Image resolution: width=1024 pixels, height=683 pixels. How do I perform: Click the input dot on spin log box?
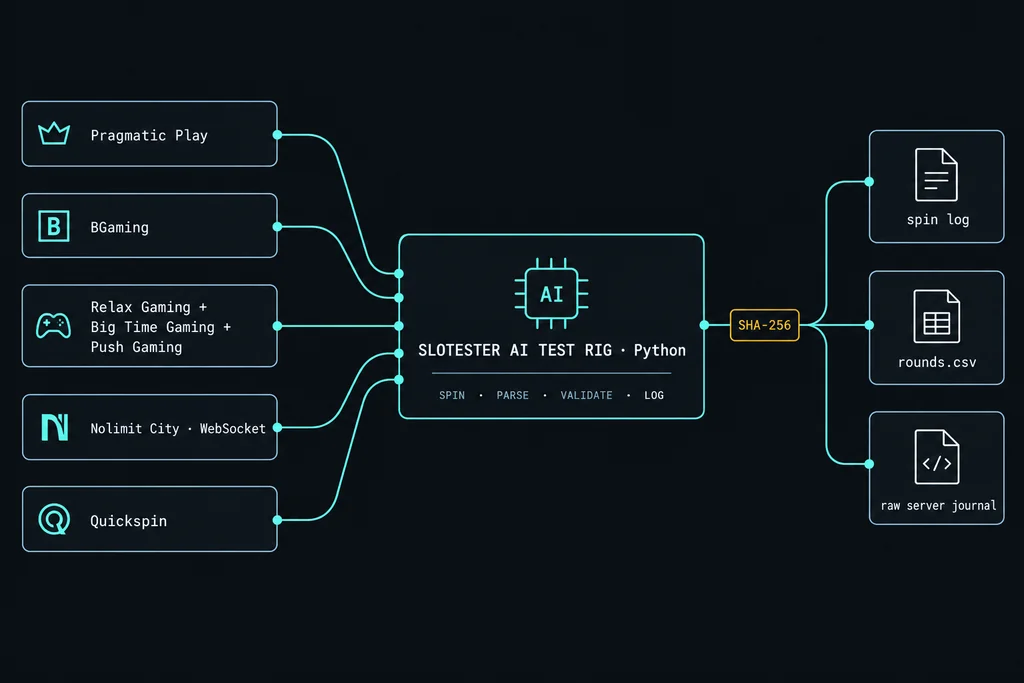tap(869, 182)
